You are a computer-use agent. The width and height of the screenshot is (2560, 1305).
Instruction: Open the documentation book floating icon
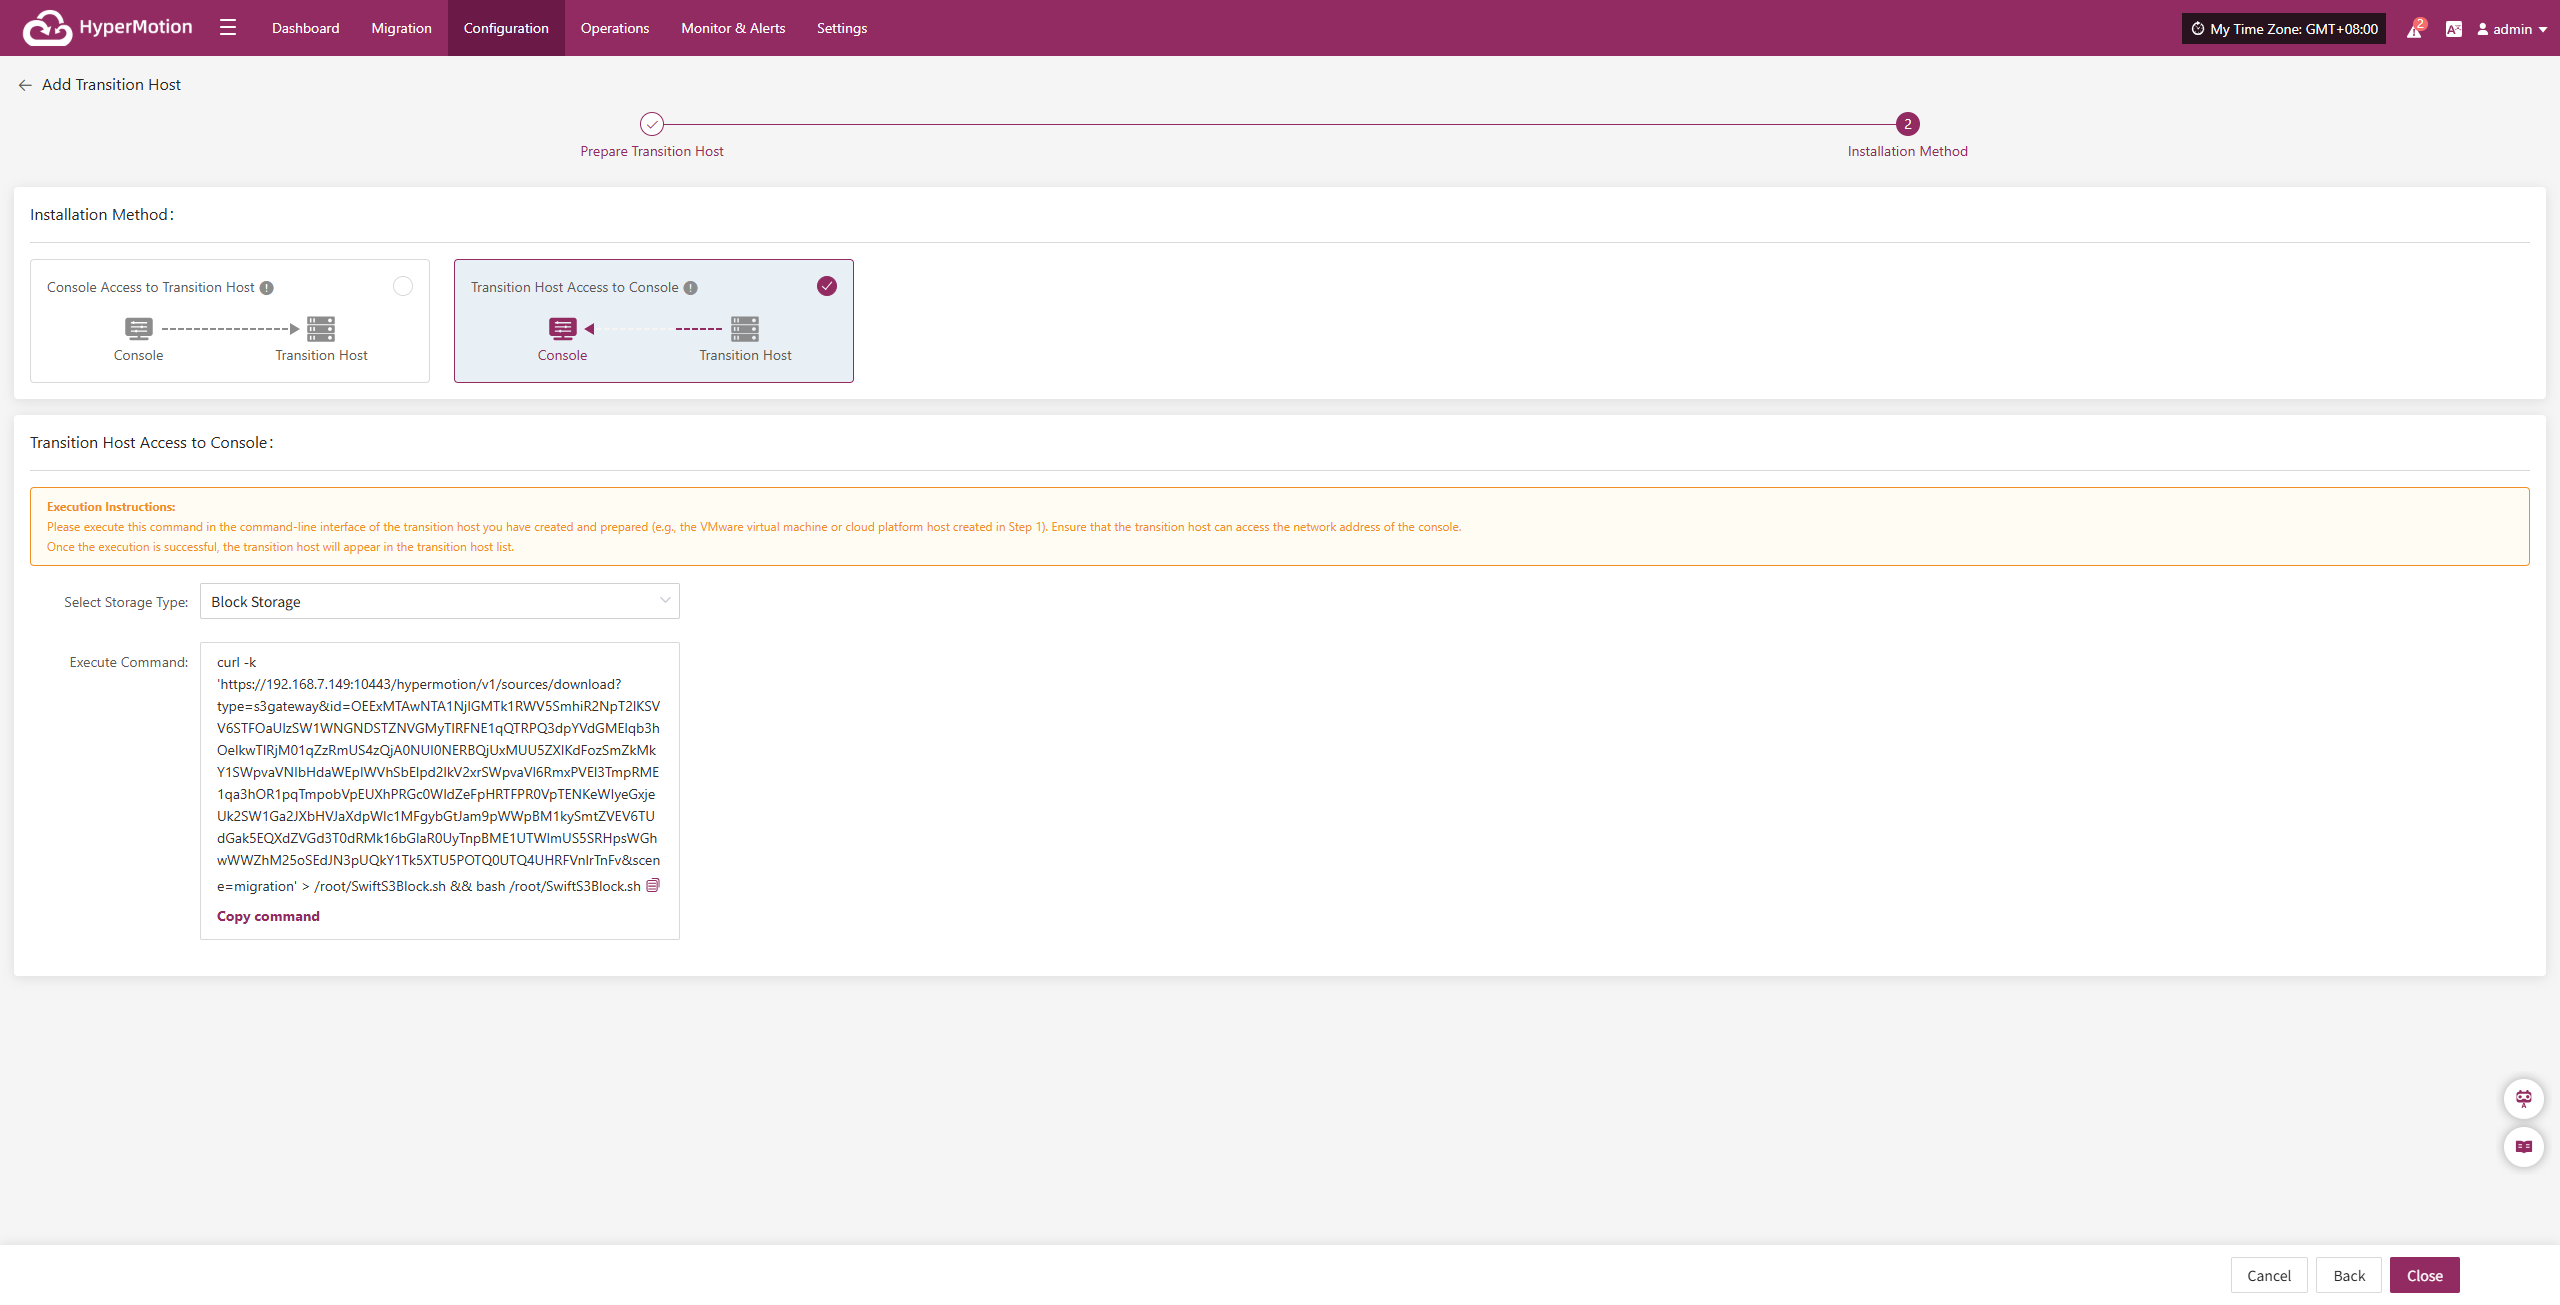(2523, 1146)
